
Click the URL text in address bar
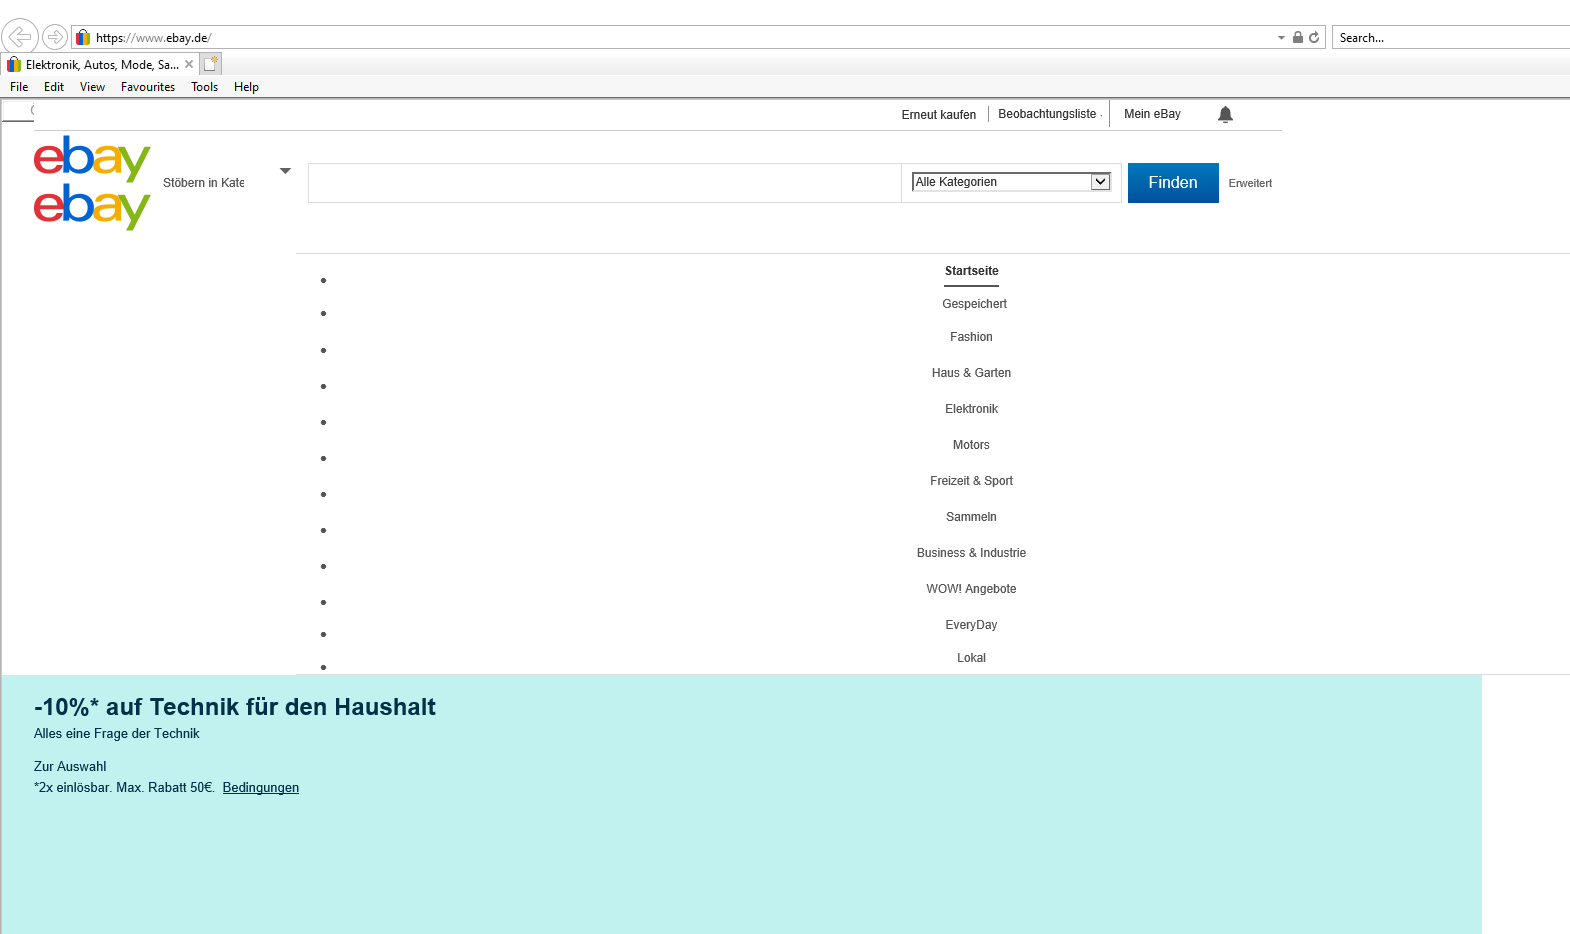154,38
